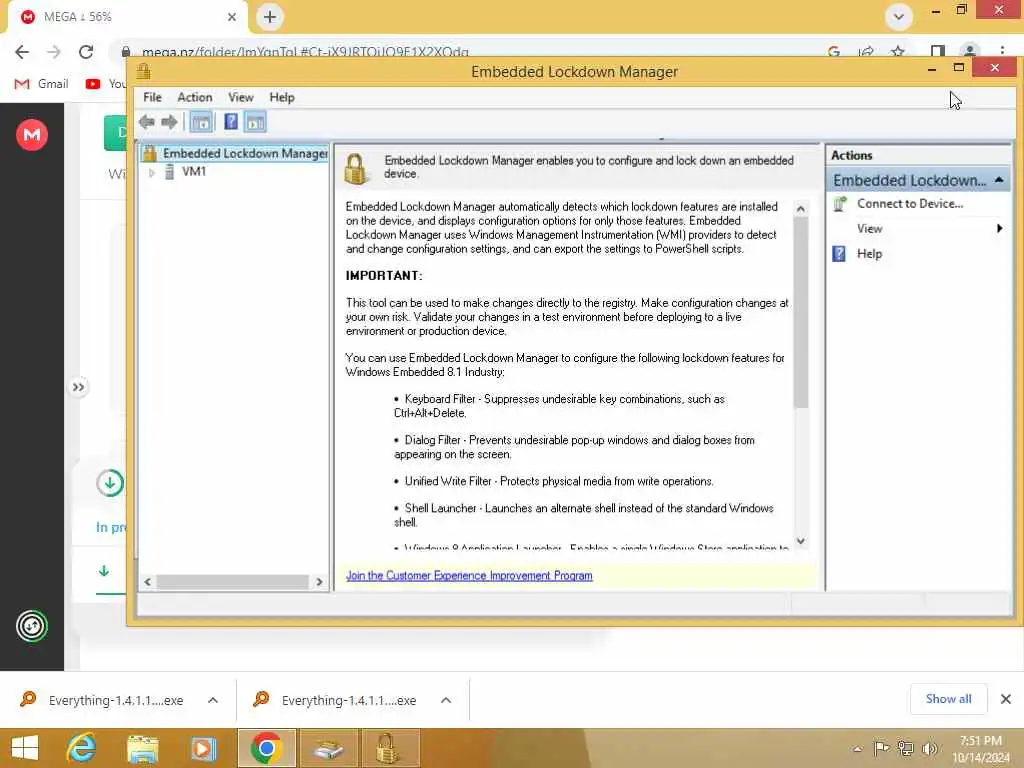Click Show all downloads button
Screen dimensions: 1024x768
[x=948, y=699]
